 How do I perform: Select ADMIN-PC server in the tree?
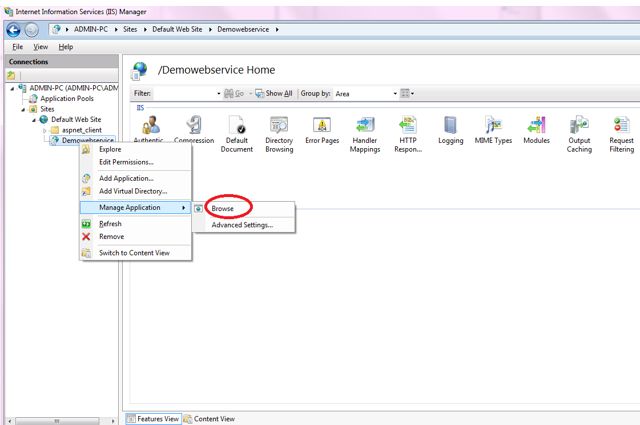(73, 88)
